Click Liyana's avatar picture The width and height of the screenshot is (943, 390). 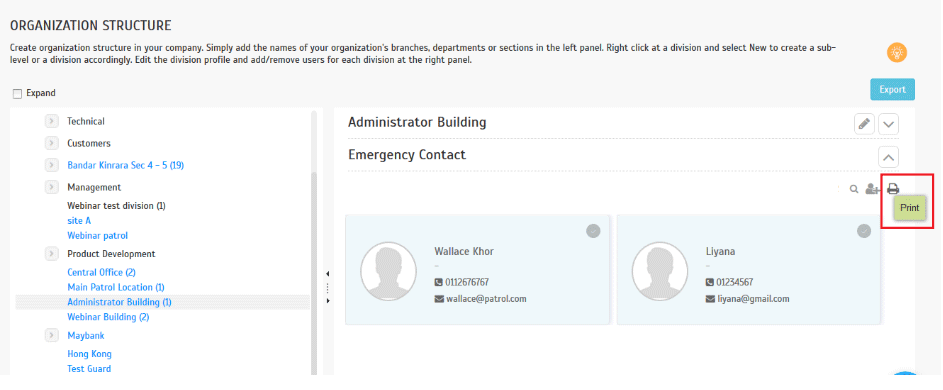pyautogui.click(x=660, y=271)
